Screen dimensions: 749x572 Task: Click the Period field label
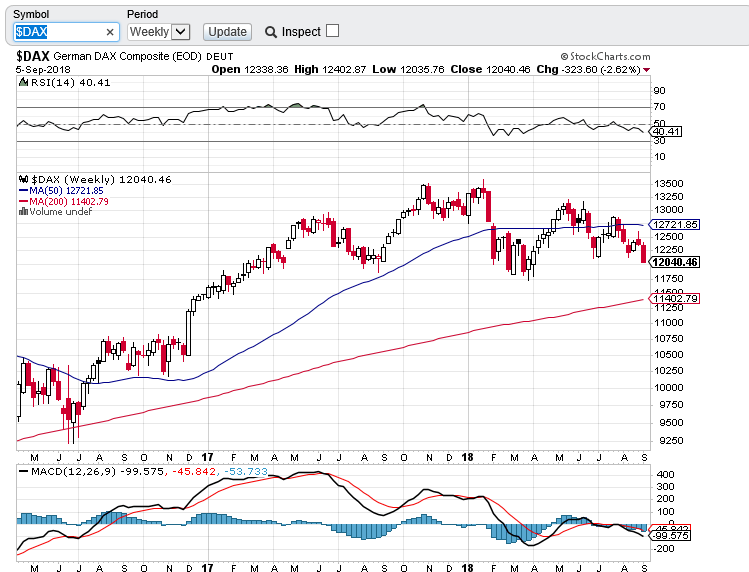[142, 14]
